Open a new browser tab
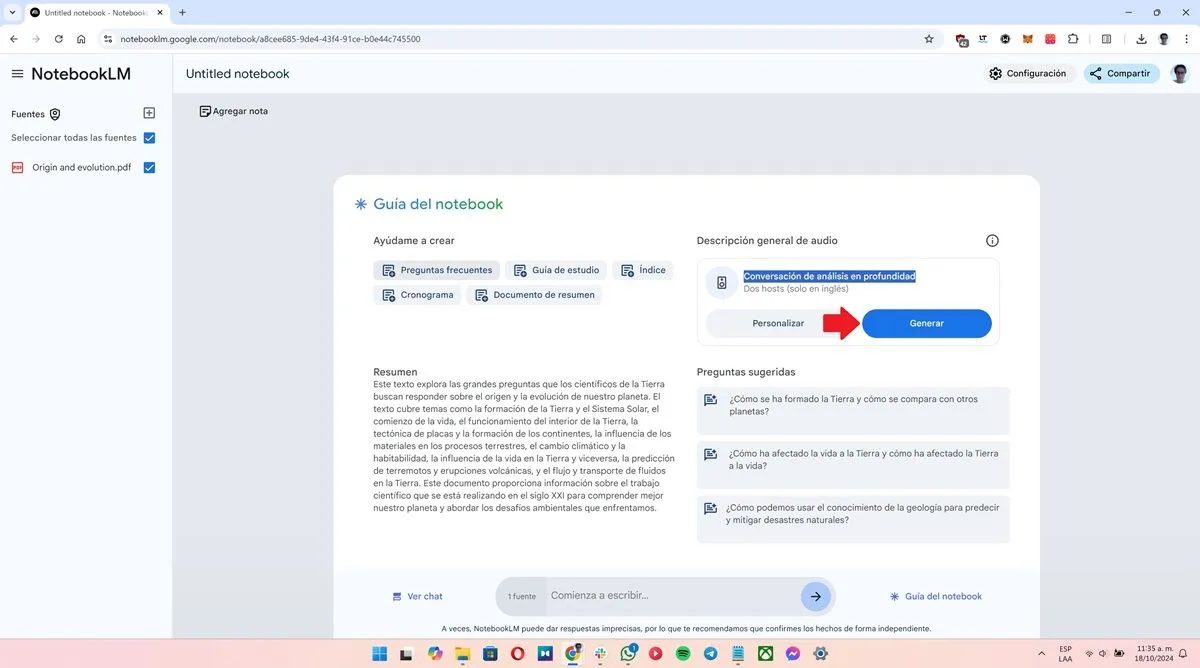 [182, 12]
